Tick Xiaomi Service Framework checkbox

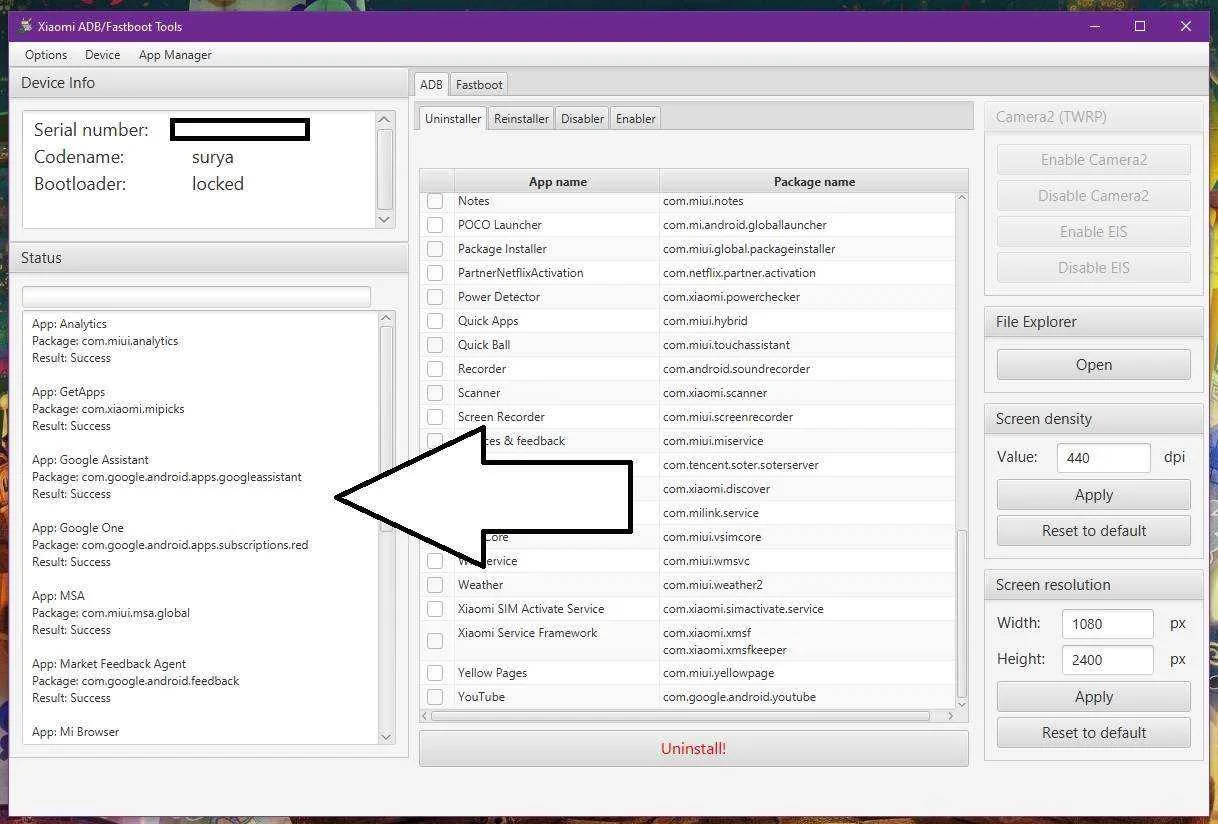[435, 641]
